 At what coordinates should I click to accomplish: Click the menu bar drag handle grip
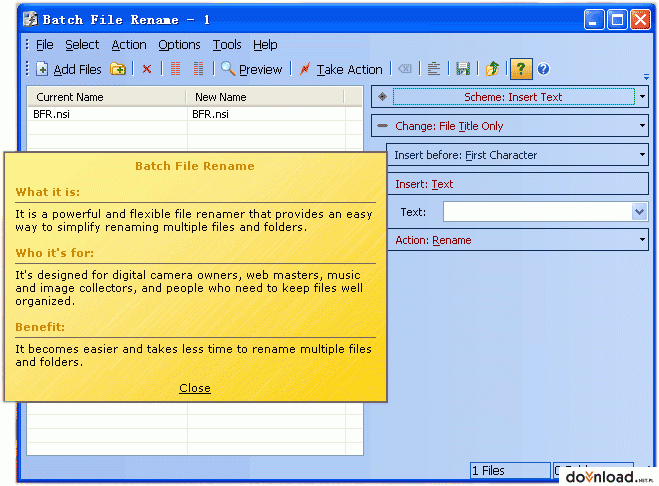click(x=27, y=45)
